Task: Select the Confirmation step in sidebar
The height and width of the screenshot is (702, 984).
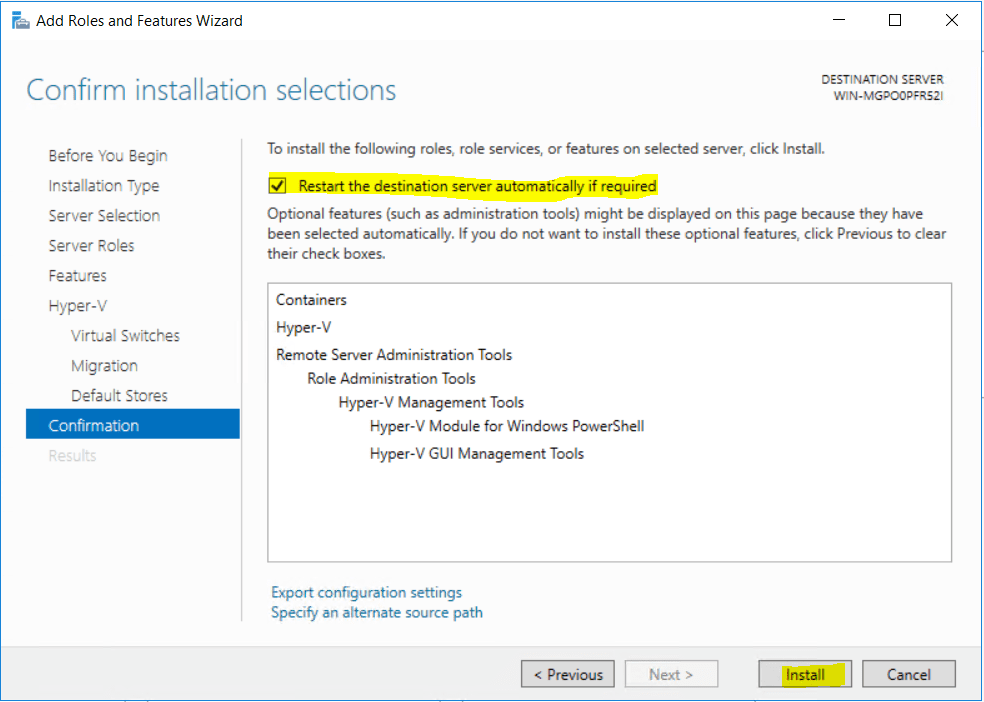Action: (x=94, y=424)
